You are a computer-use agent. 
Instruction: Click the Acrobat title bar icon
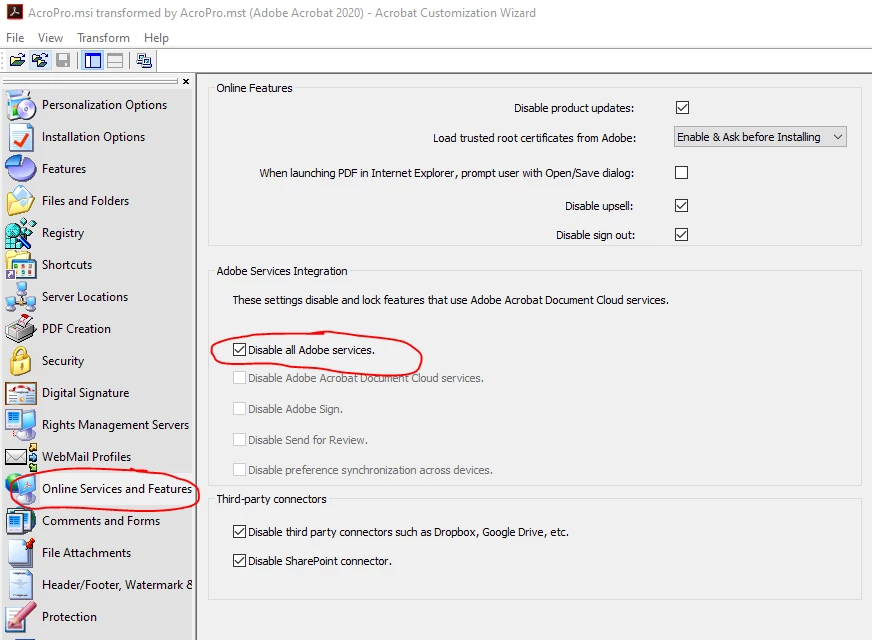click(14, 12)
